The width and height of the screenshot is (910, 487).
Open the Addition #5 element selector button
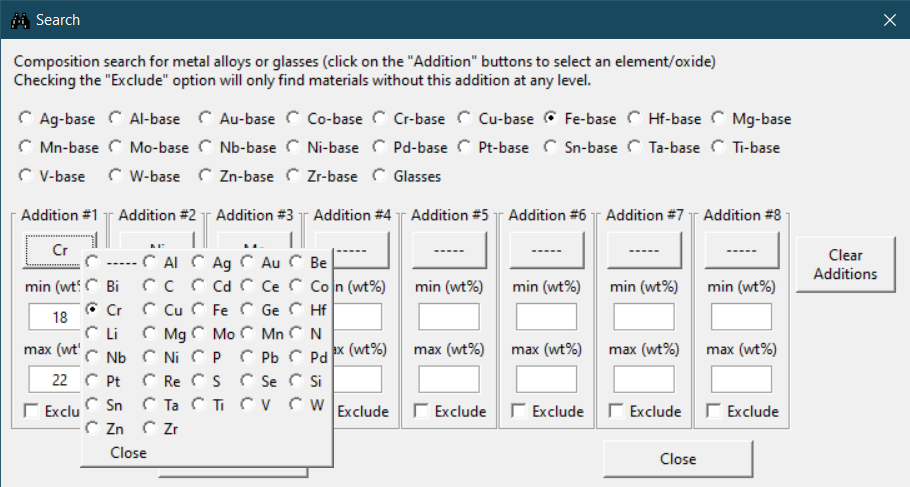449,249
